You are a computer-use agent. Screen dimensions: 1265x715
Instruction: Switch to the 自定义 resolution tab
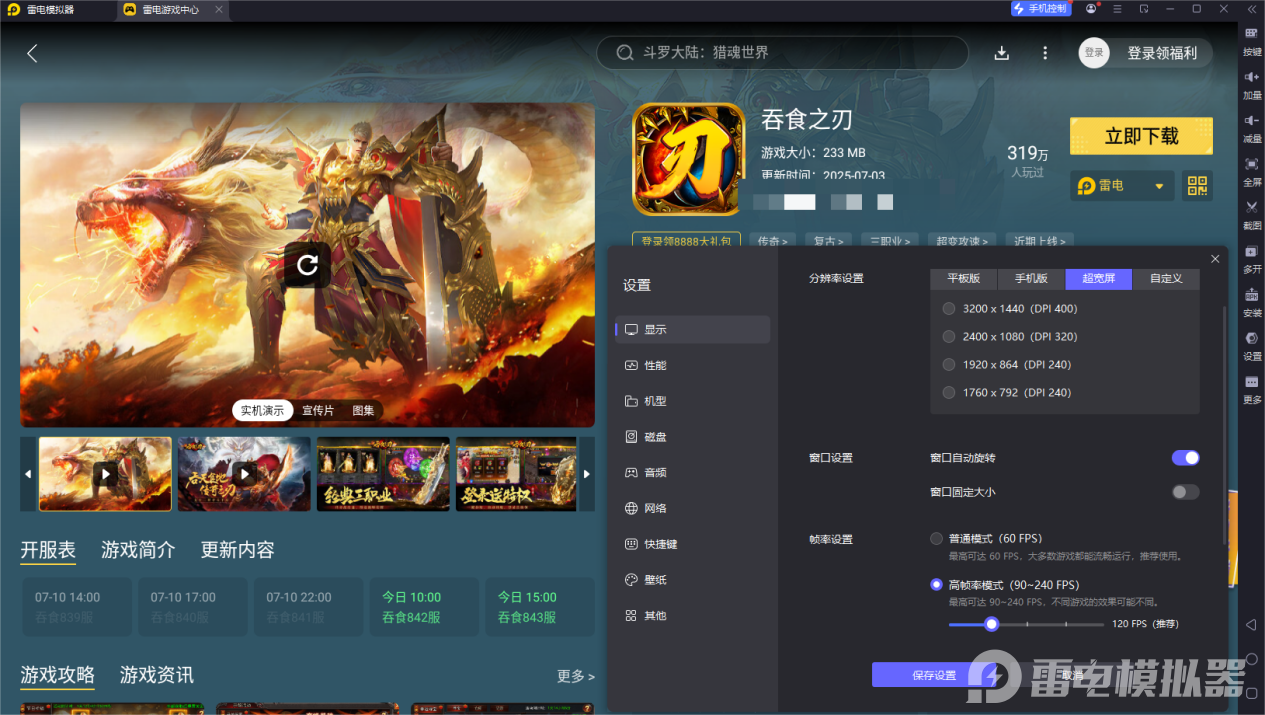click(x=1166, y=279)
